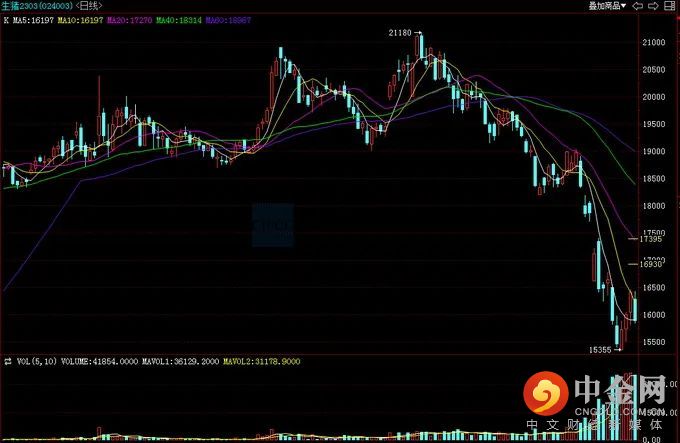This screenshot has height=443, width=680.
Task: Click the MA5:16197 indicator label
Action: click(x=33, y=20)
